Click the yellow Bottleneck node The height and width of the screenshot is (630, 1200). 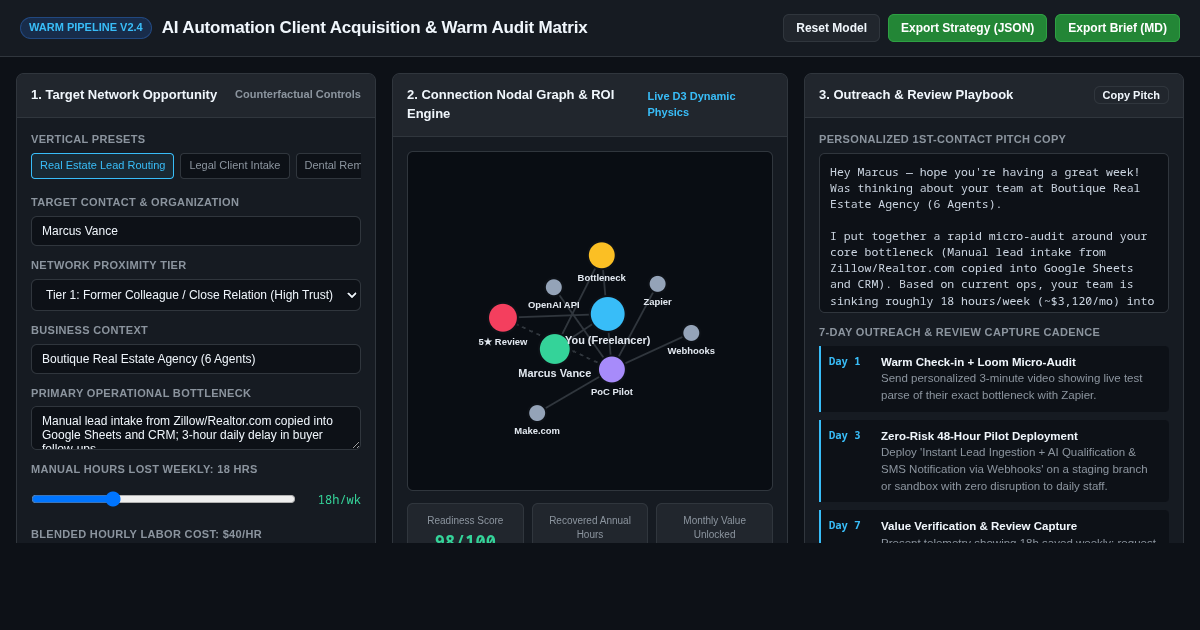(x=602, y=255)
